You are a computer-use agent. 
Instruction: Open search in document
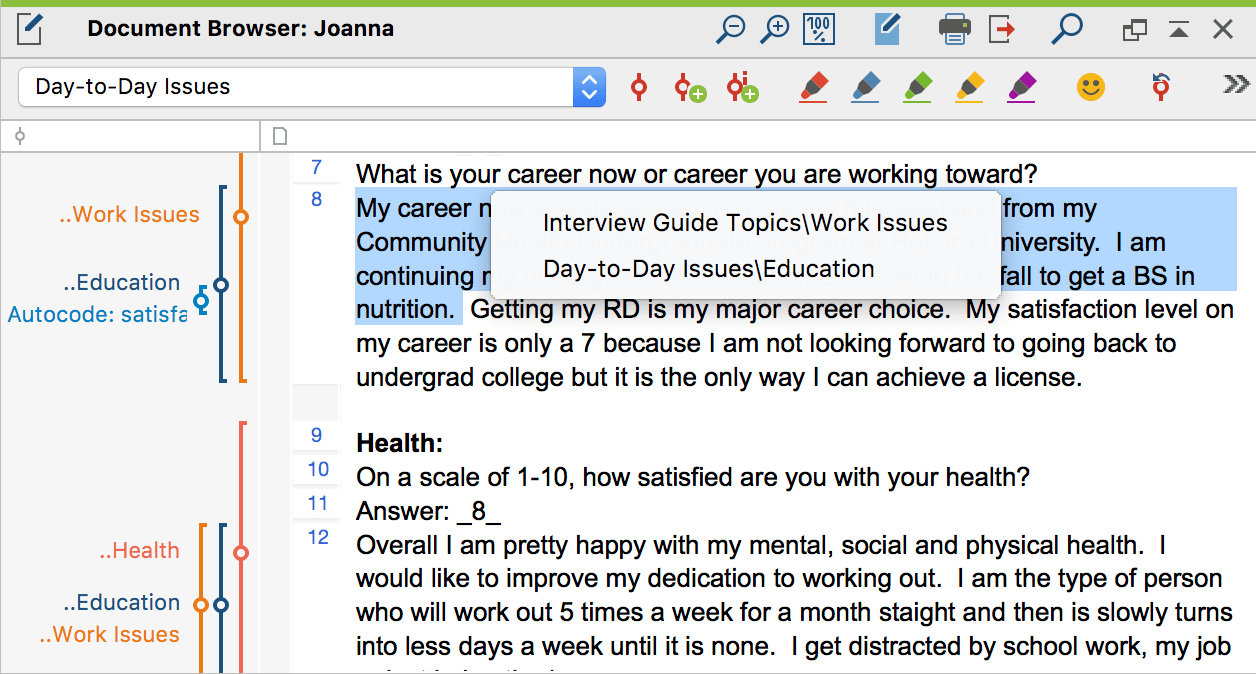(1067, 29)
